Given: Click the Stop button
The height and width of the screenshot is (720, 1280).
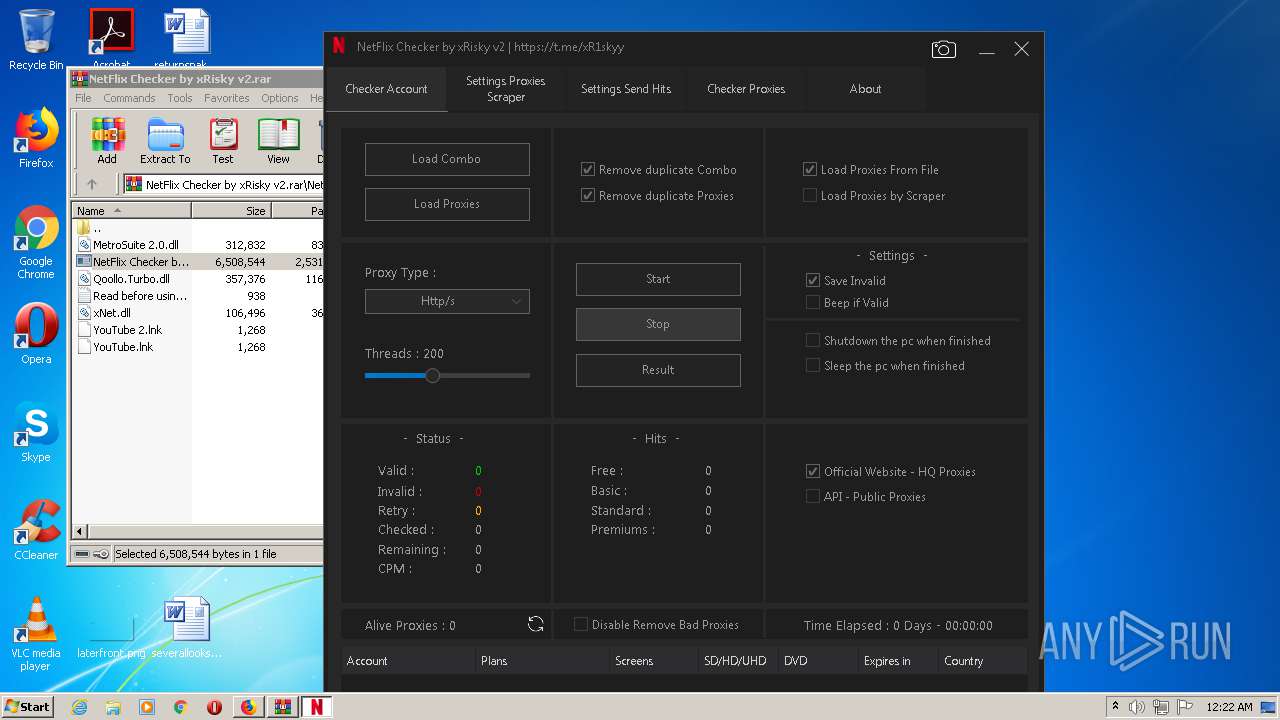Looking at the screenshot, I should [x=658, y=324].
